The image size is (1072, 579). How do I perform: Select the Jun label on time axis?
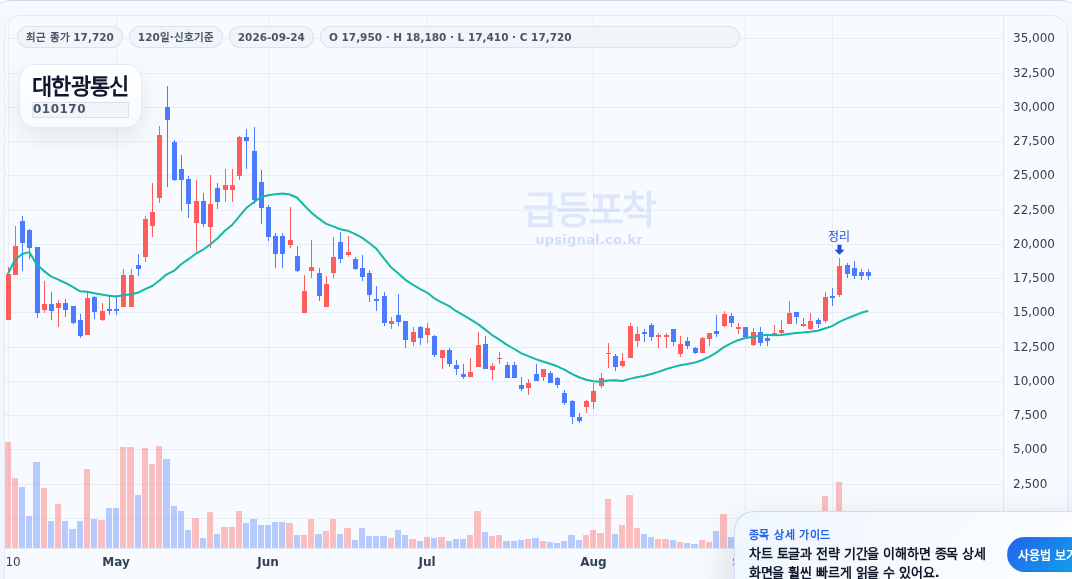pos(267,562)
